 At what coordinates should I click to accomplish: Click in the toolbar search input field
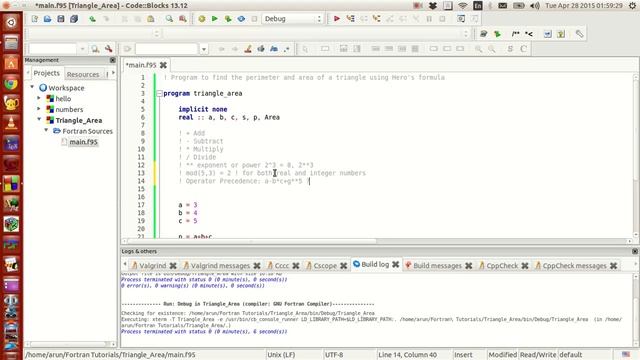(x=53, y=49)
